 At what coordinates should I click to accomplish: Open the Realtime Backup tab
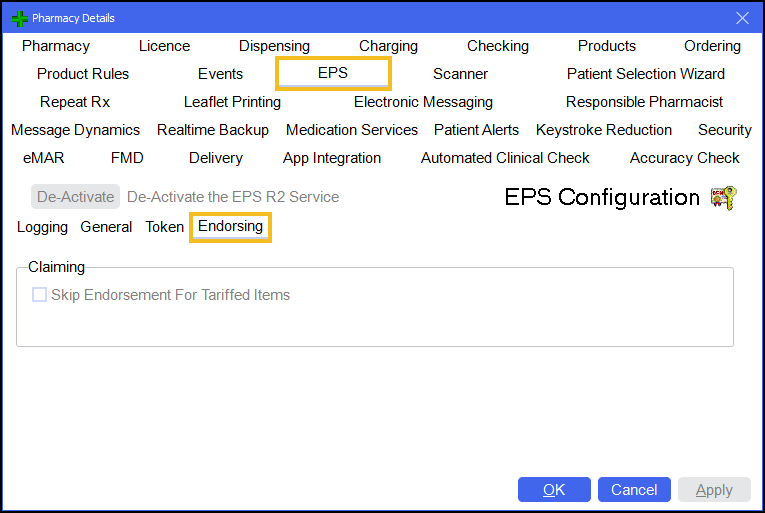(x=213, y=130)
